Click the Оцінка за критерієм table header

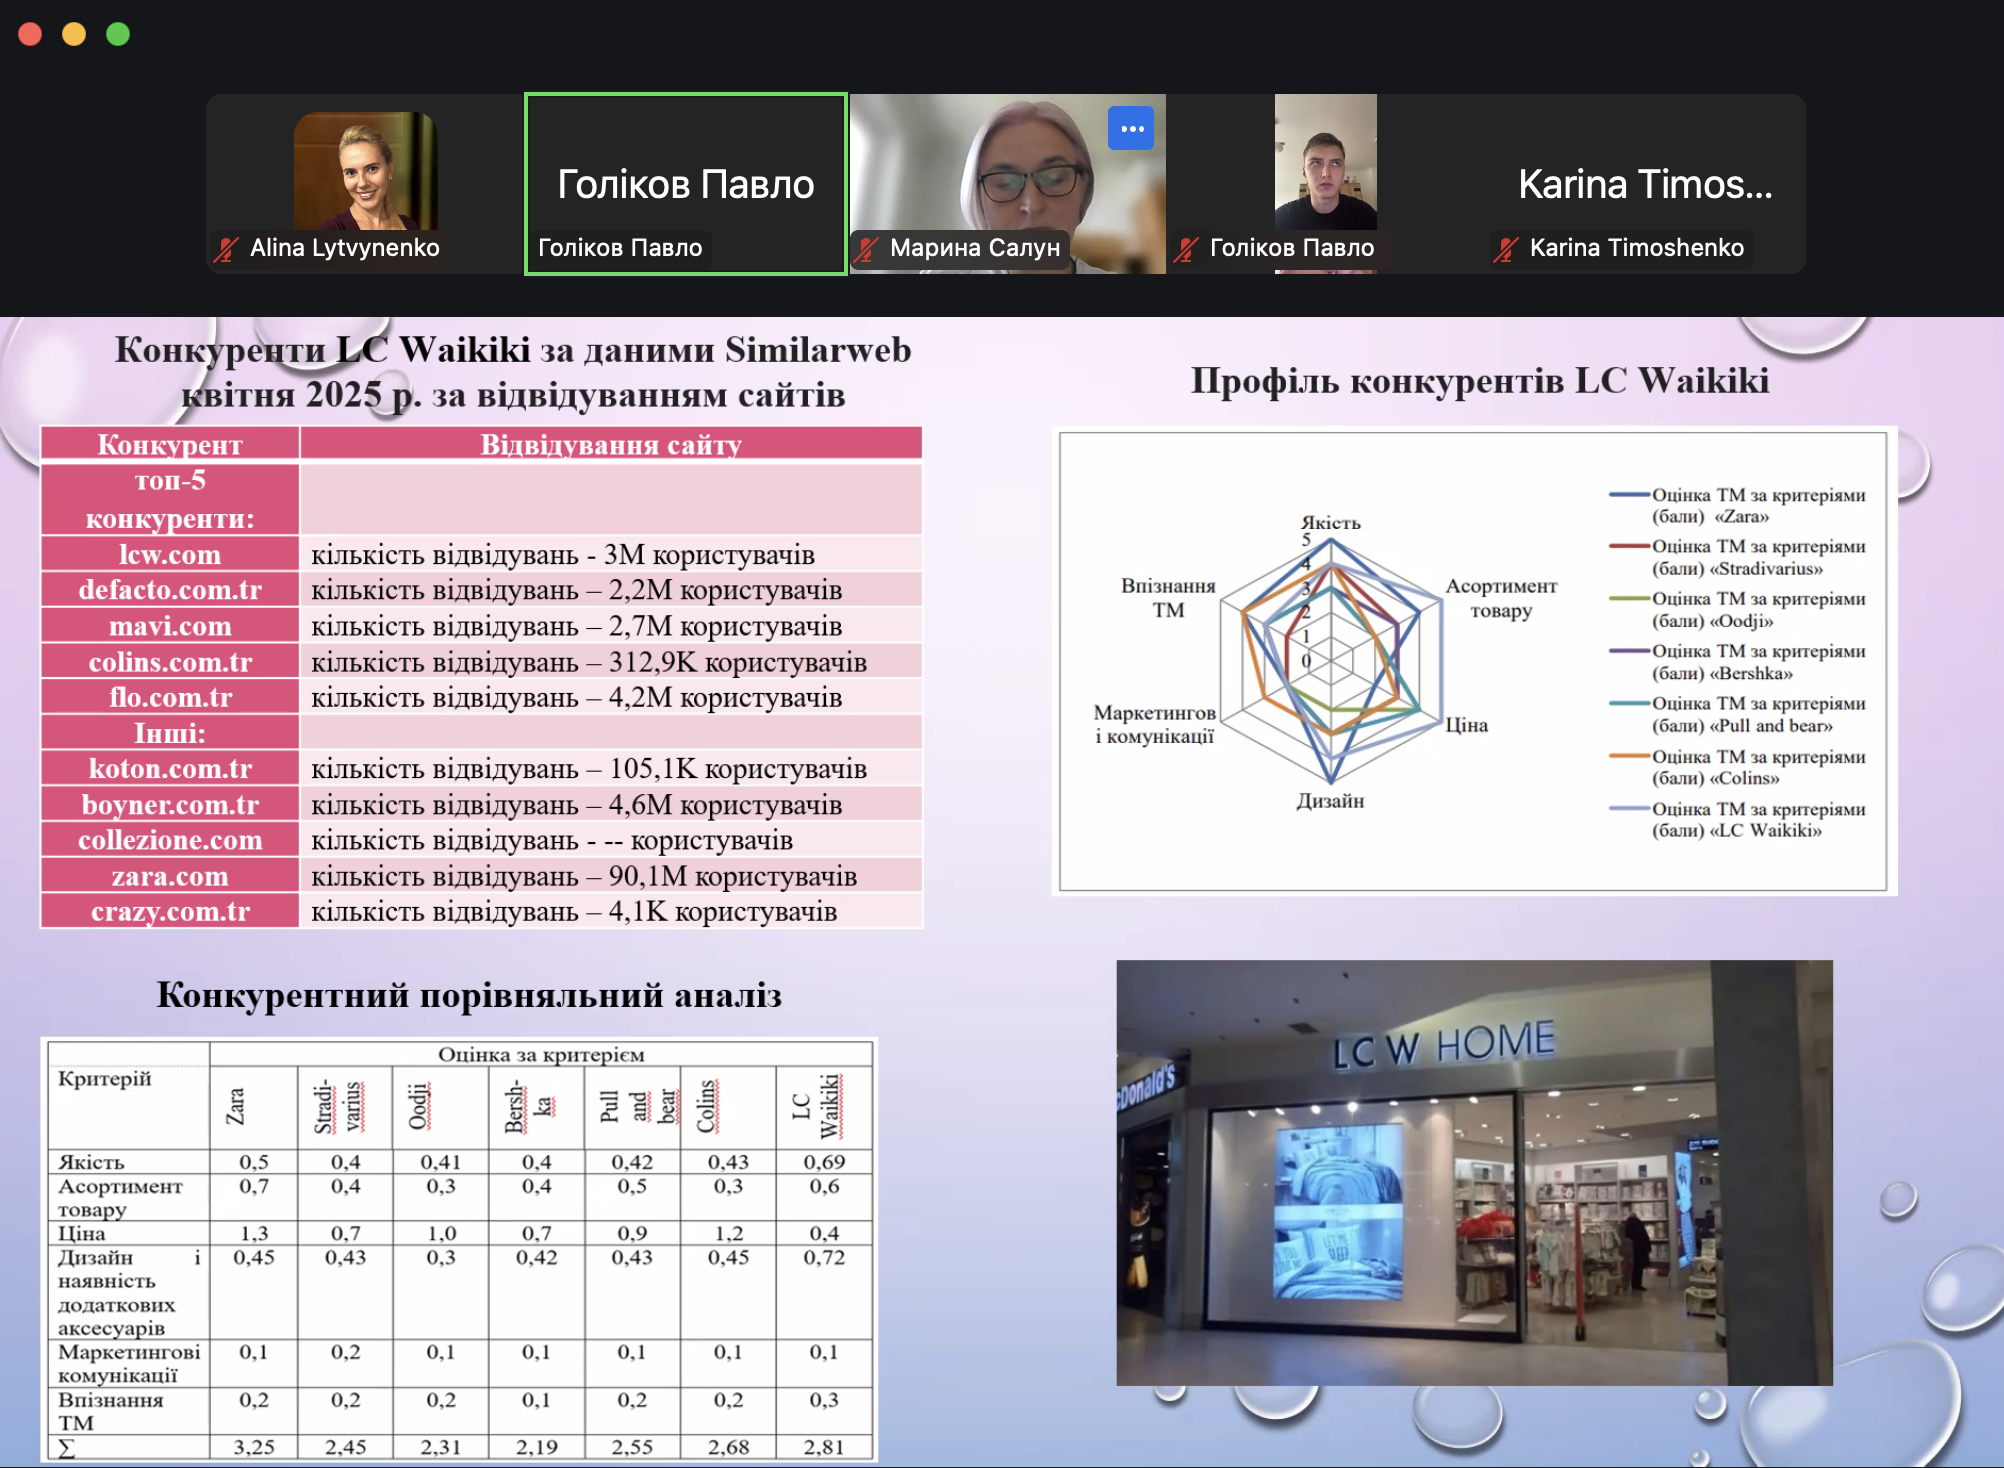point(541,1054)
